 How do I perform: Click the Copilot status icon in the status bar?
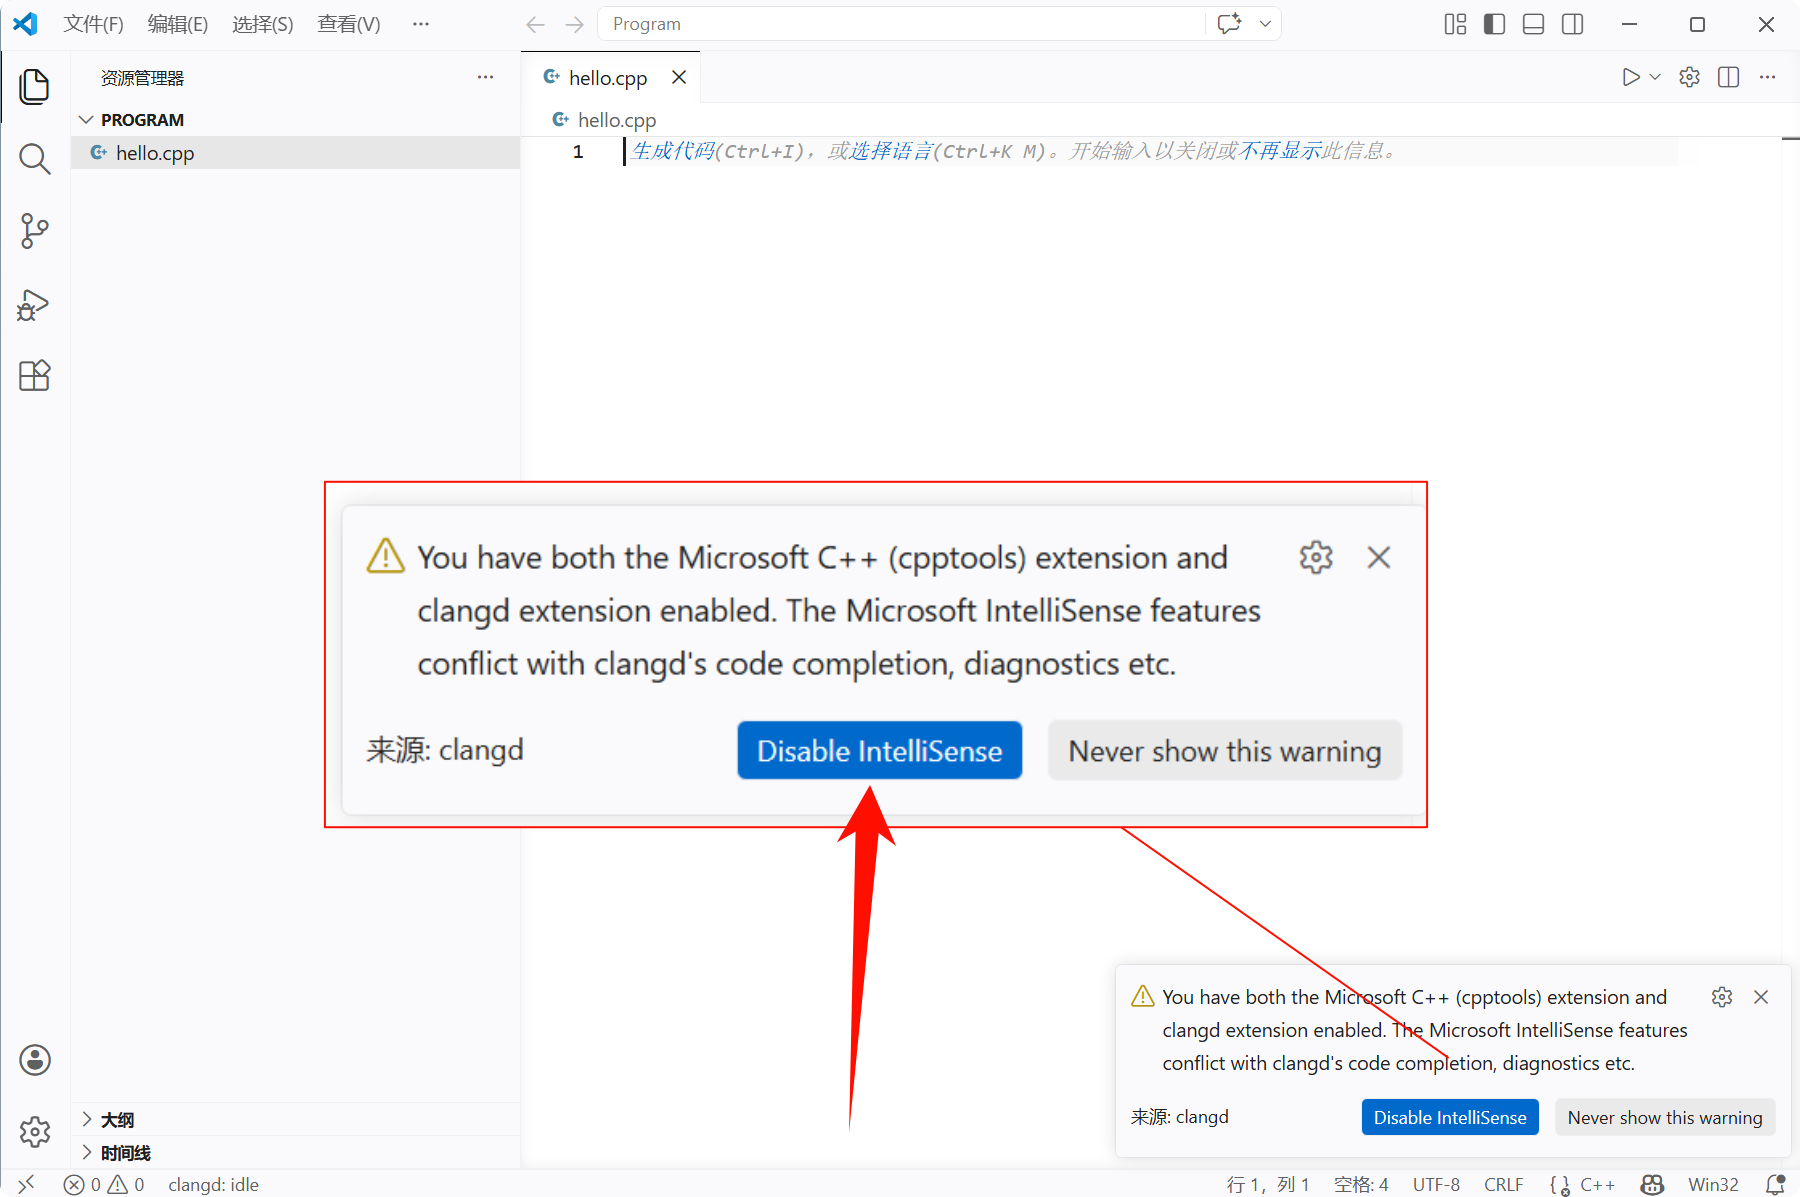tap(1652, 1184)
